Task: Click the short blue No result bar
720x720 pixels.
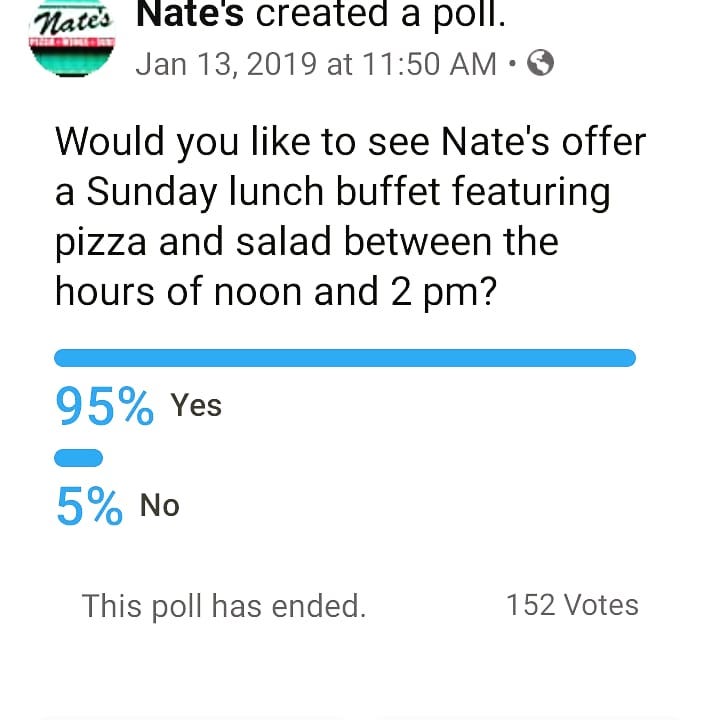Action: [x=79, y=458]
